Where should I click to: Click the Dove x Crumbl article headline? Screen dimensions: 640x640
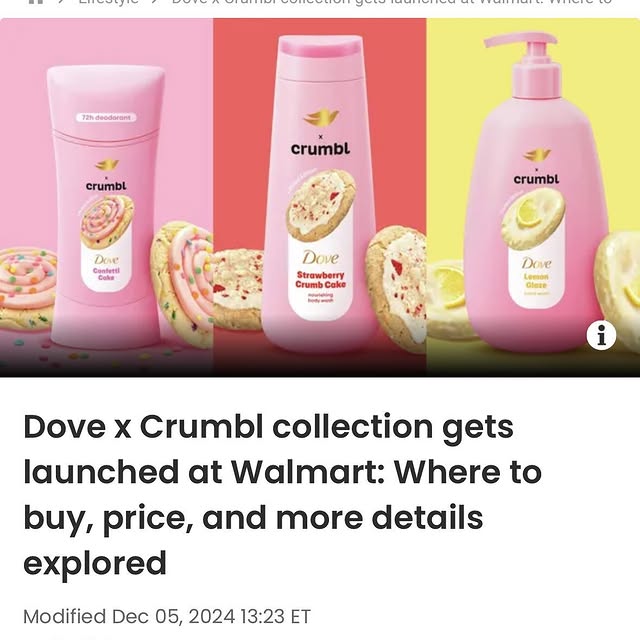(x=282, y=495)
